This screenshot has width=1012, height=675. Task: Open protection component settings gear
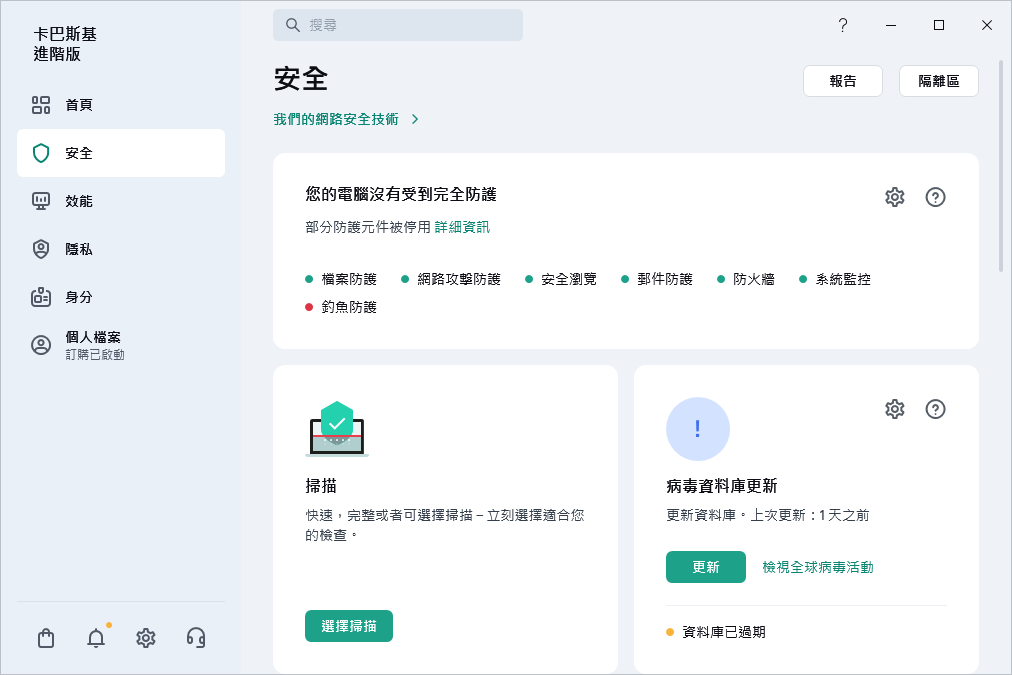click(x=894, y=197)
